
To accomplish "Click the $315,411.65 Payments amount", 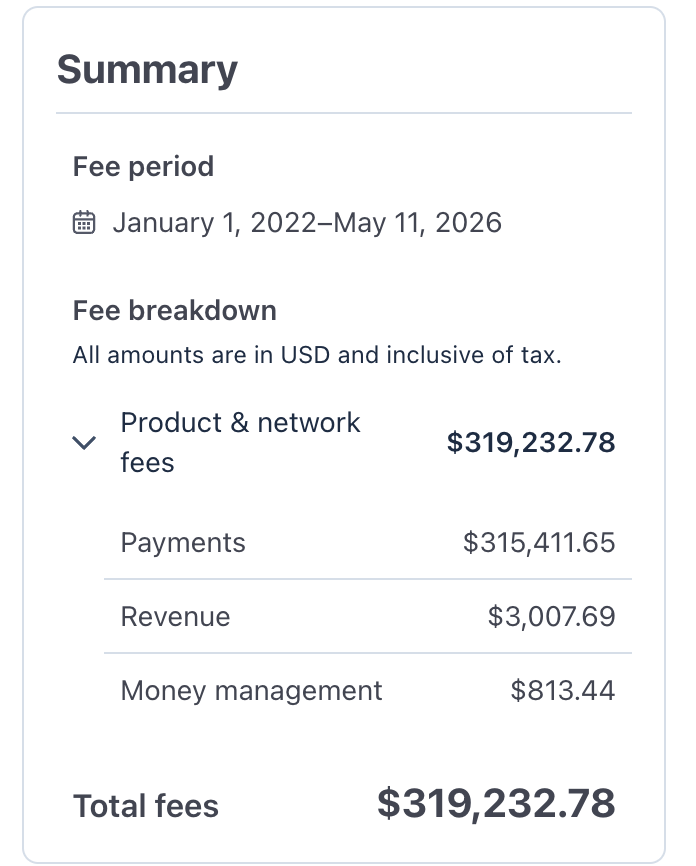I will click(x=539, y=542).
